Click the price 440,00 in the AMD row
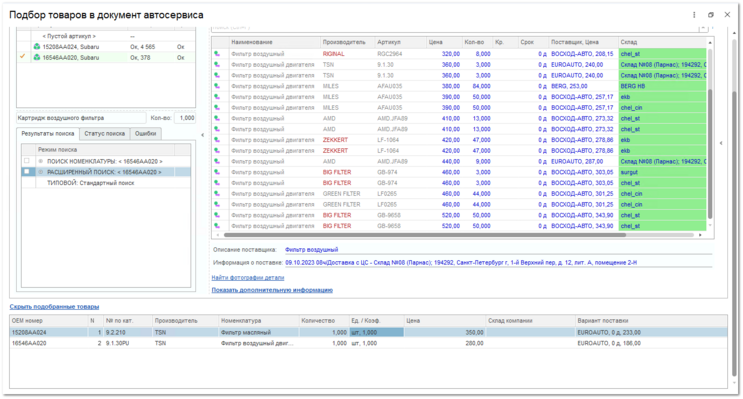 451,162
